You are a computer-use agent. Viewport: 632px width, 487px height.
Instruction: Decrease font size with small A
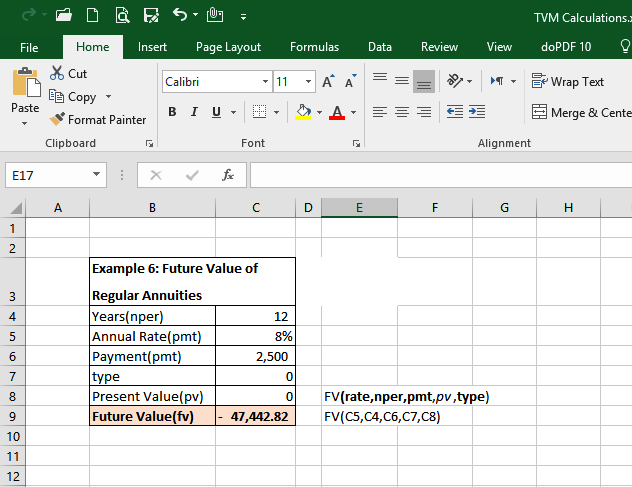(350, 81)
